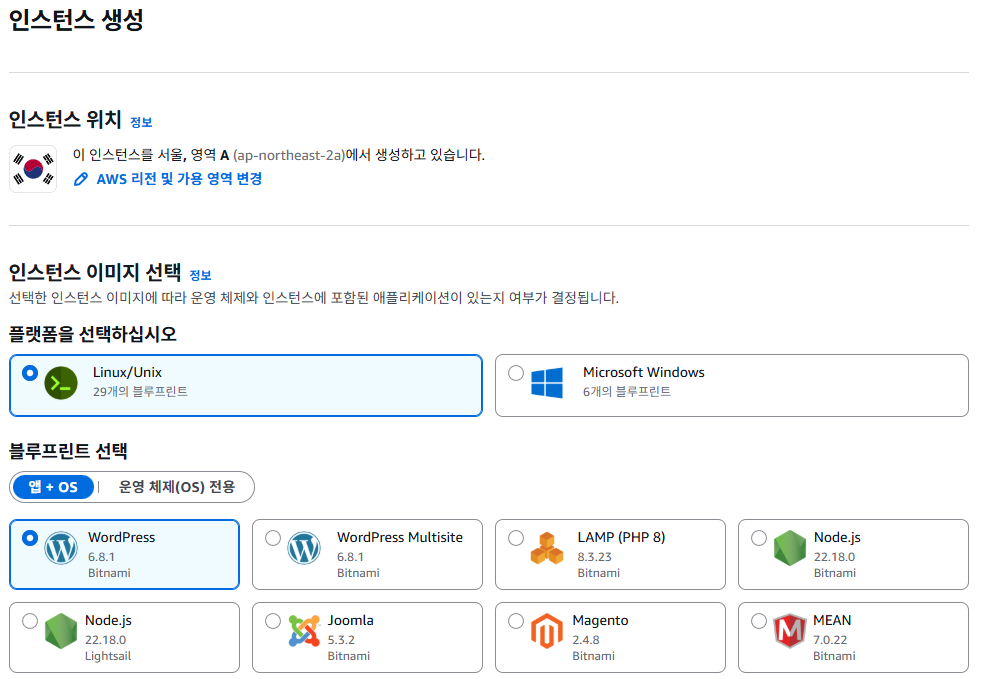This screenshot has height=679, width=1007.
Task: Select the WordPress Multisite radio button
Action: pos(272,537)
